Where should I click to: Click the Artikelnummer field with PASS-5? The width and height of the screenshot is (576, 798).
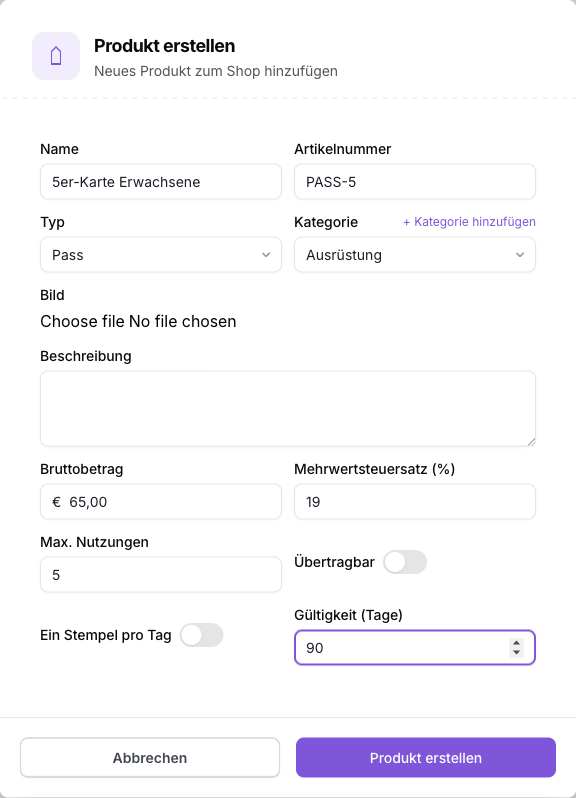coord(415,182)
